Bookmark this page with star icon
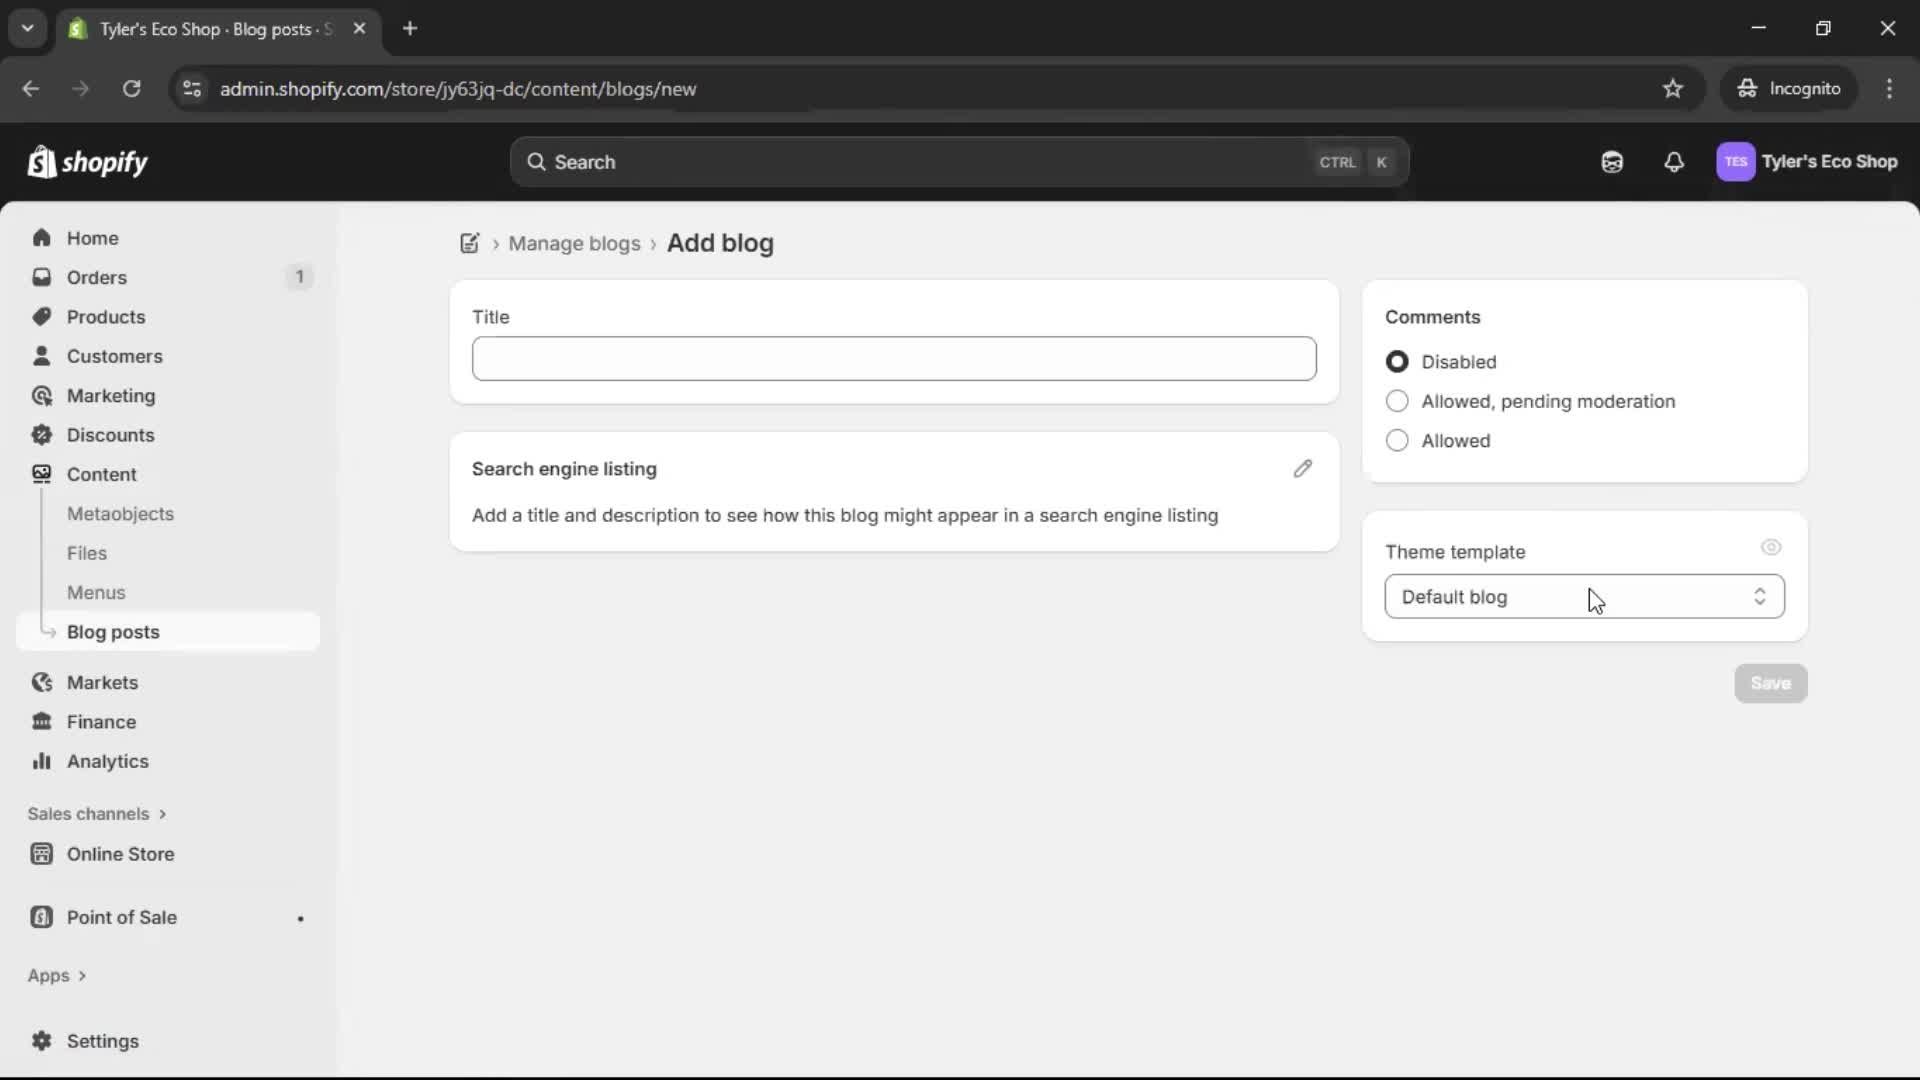 [x=1673, y=89]
